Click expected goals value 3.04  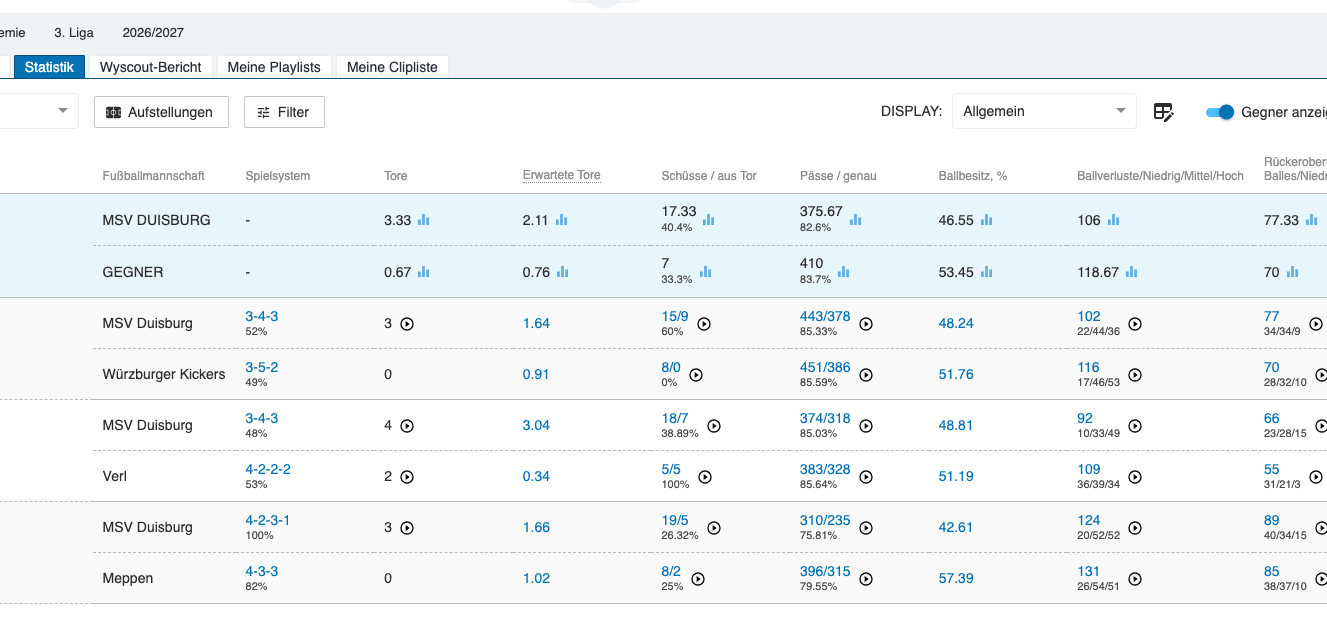pos(536,425)
